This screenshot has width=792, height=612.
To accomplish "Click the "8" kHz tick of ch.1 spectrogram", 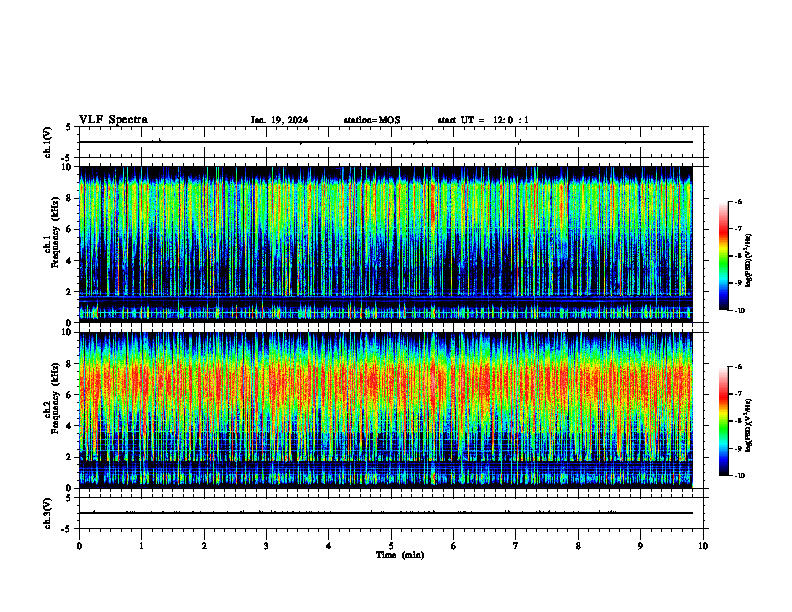I will (x=69, y=198).
